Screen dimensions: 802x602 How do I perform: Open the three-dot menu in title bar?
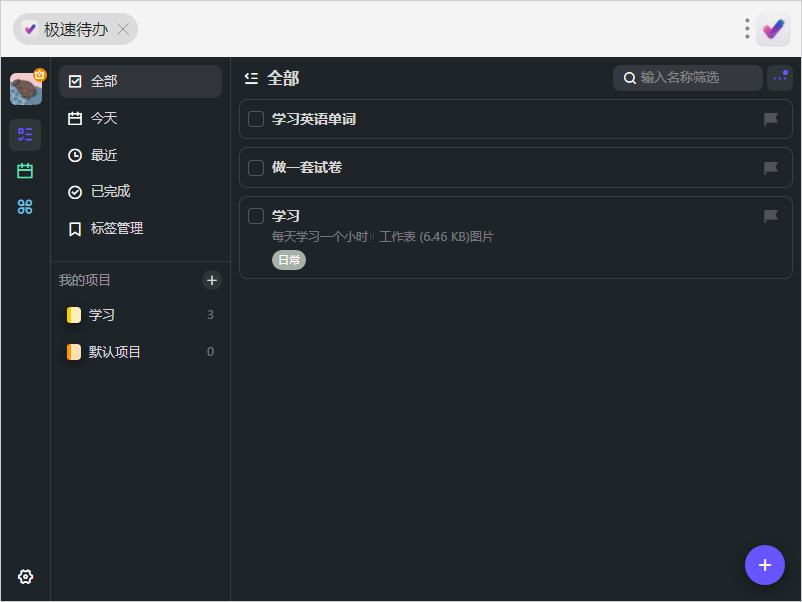tap(747, 29)
